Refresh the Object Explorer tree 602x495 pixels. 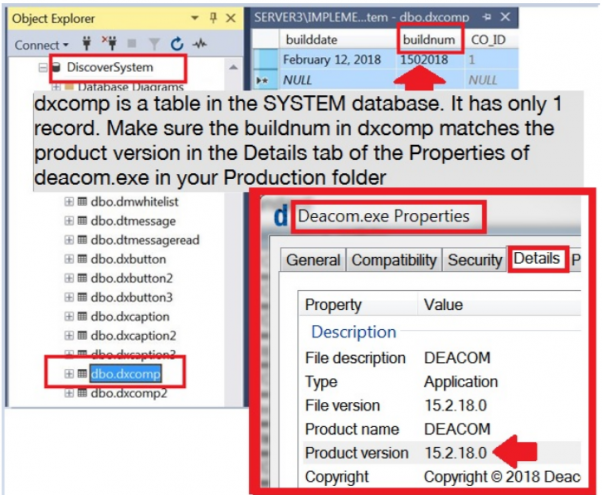(177, 44)
